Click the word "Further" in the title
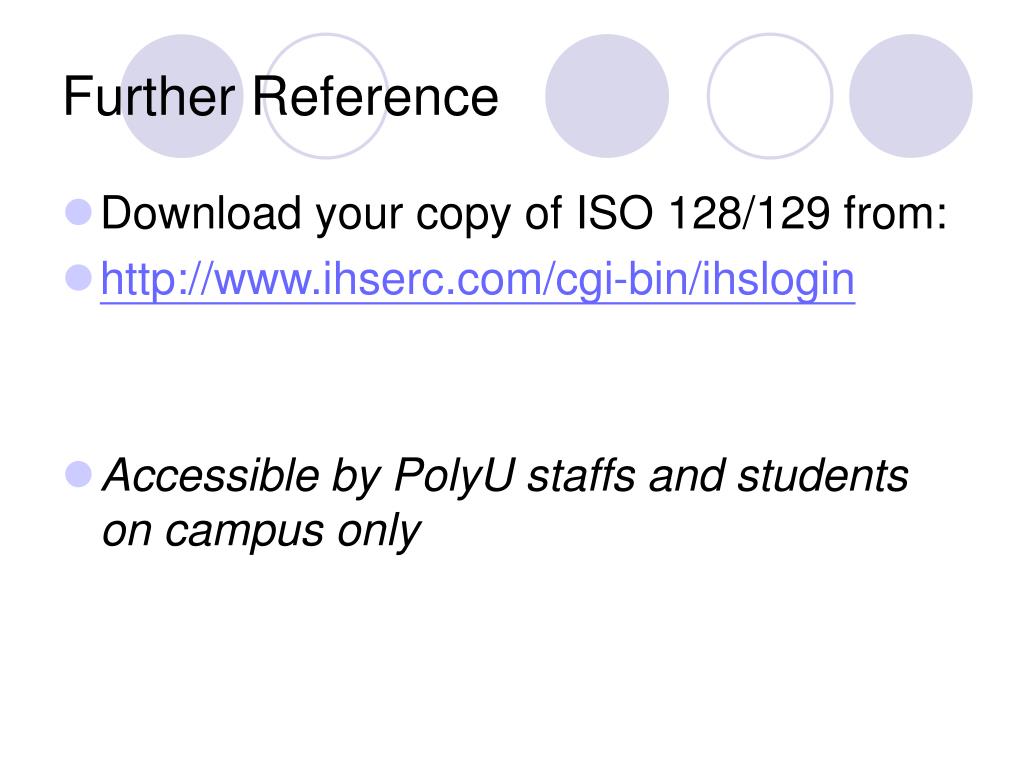Image resolution: width=1024 pixels, height=768 pixels. pos(149,97)
